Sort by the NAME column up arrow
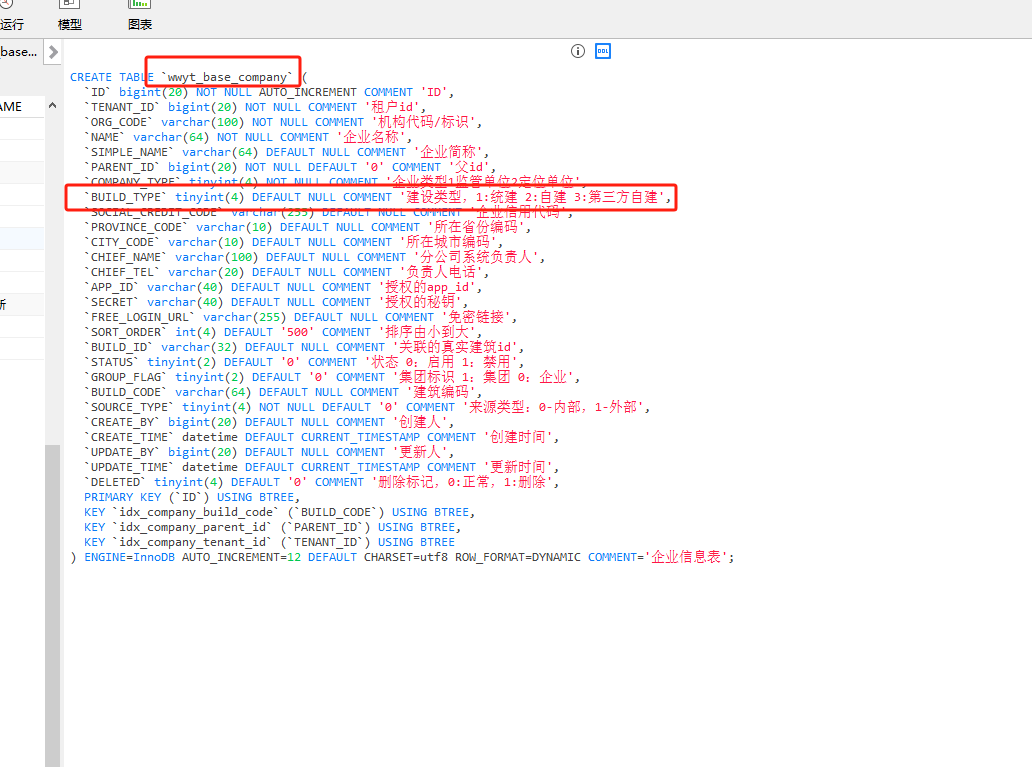This screenshot has height=767, width=1032. coord(53,105)
